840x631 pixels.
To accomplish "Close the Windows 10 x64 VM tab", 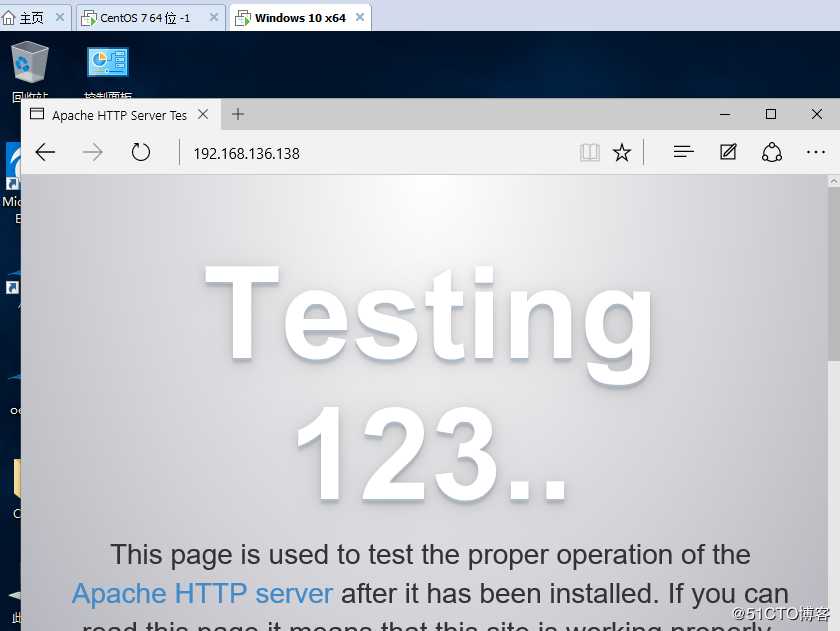I will tap(360, 18).
